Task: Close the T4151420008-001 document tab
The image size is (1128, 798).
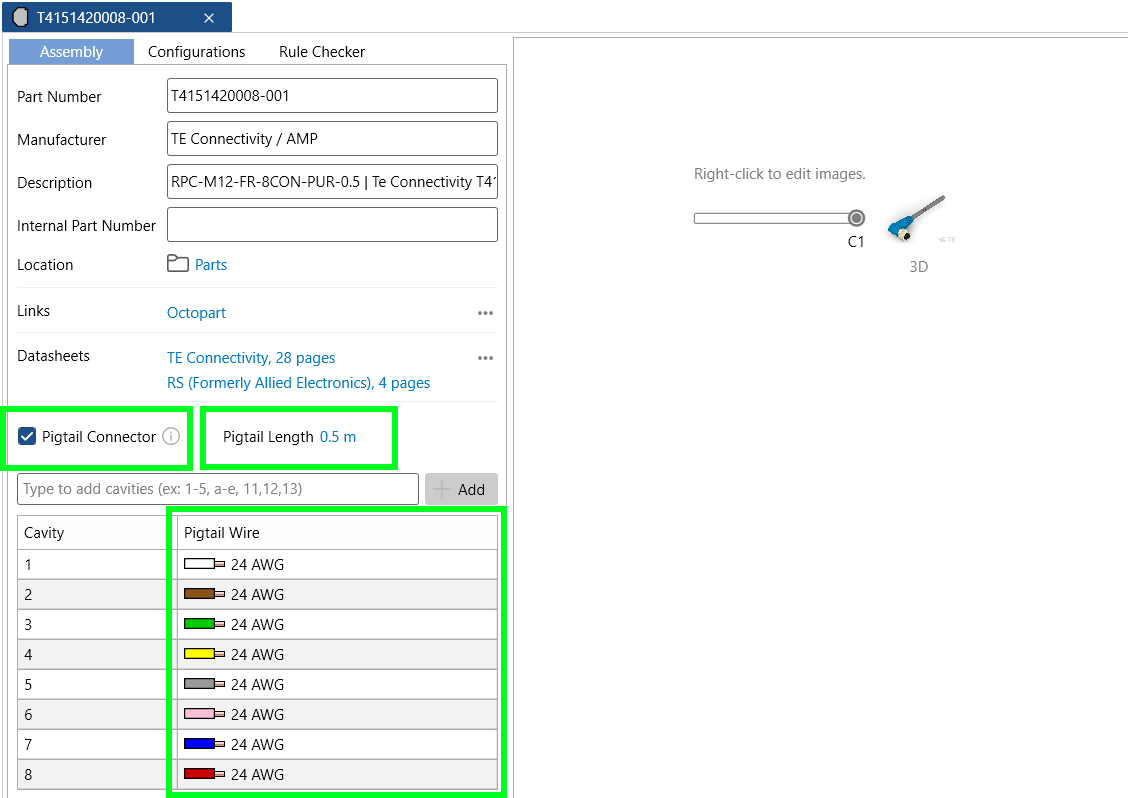Action: click(x=209, y=18)
